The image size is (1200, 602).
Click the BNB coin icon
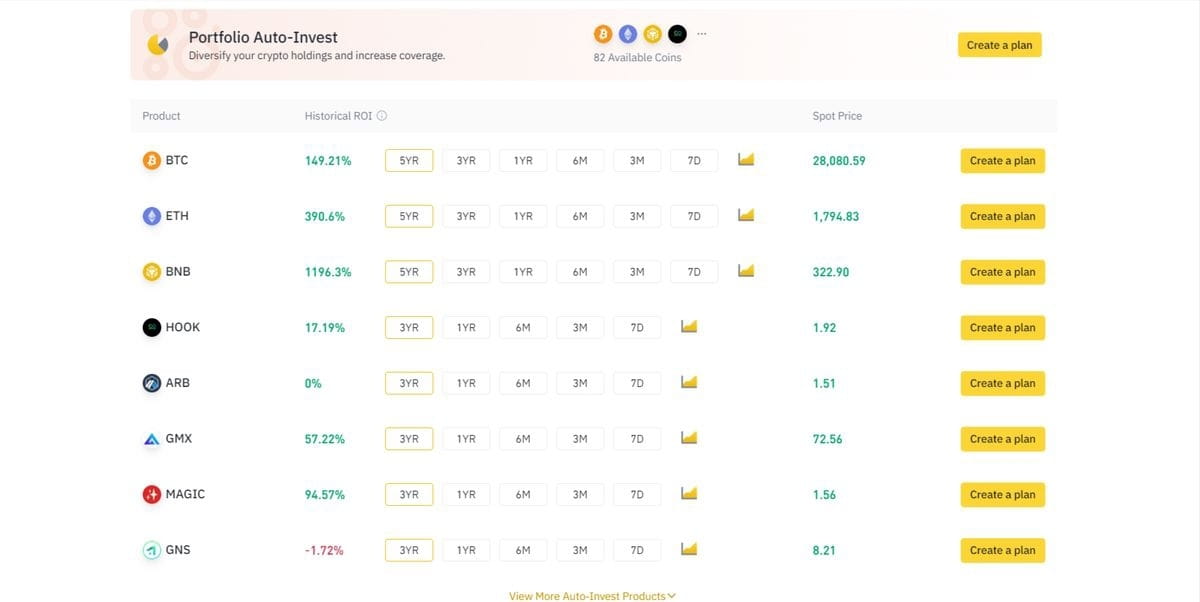click(x=152, y=272)
